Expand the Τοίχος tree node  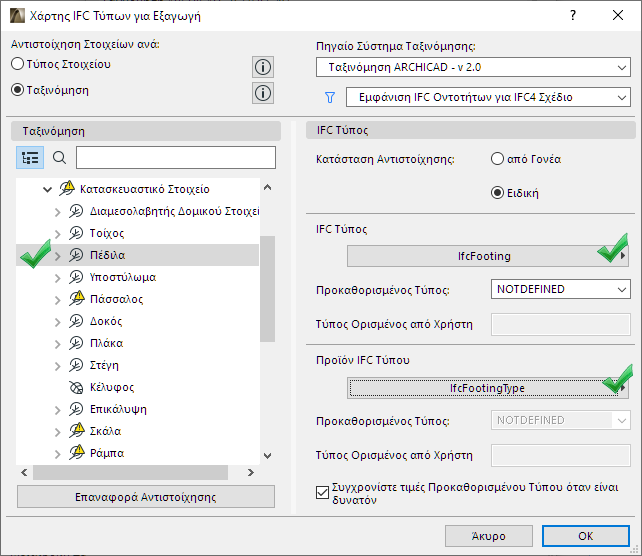pos(58,233)
